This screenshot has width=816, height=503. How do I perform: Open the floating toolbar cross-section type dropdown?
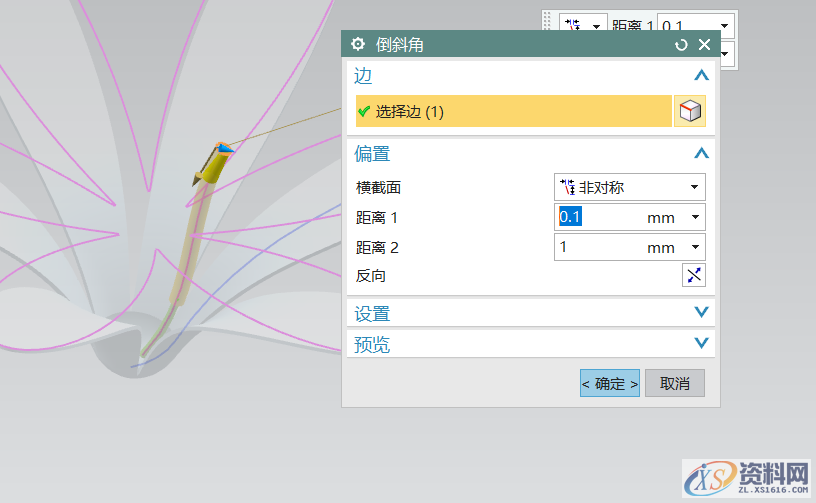[583, 23]
